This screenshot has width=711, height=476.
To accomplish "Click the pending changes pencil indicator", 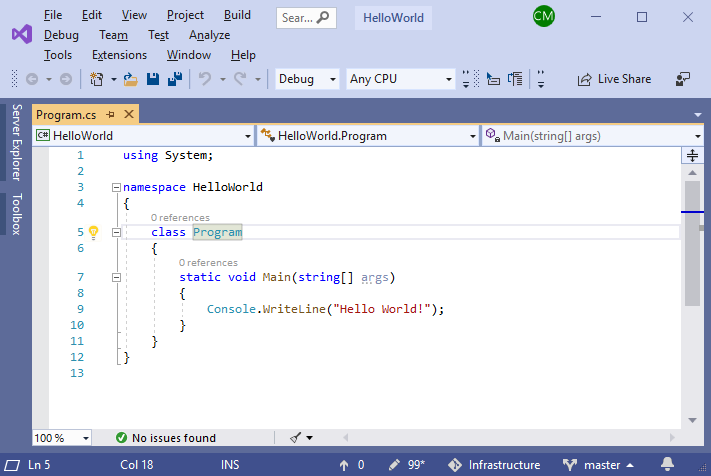I will point(407,465).
